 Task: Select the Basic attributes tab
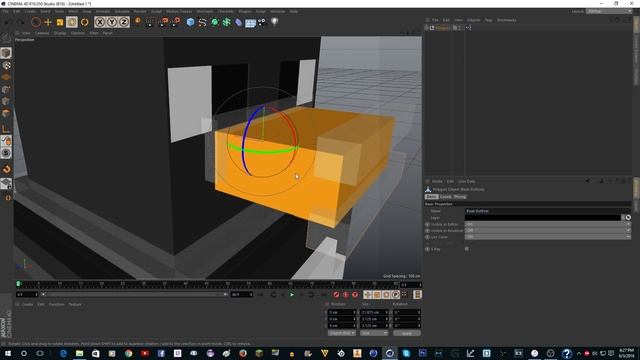click(431, 197)
